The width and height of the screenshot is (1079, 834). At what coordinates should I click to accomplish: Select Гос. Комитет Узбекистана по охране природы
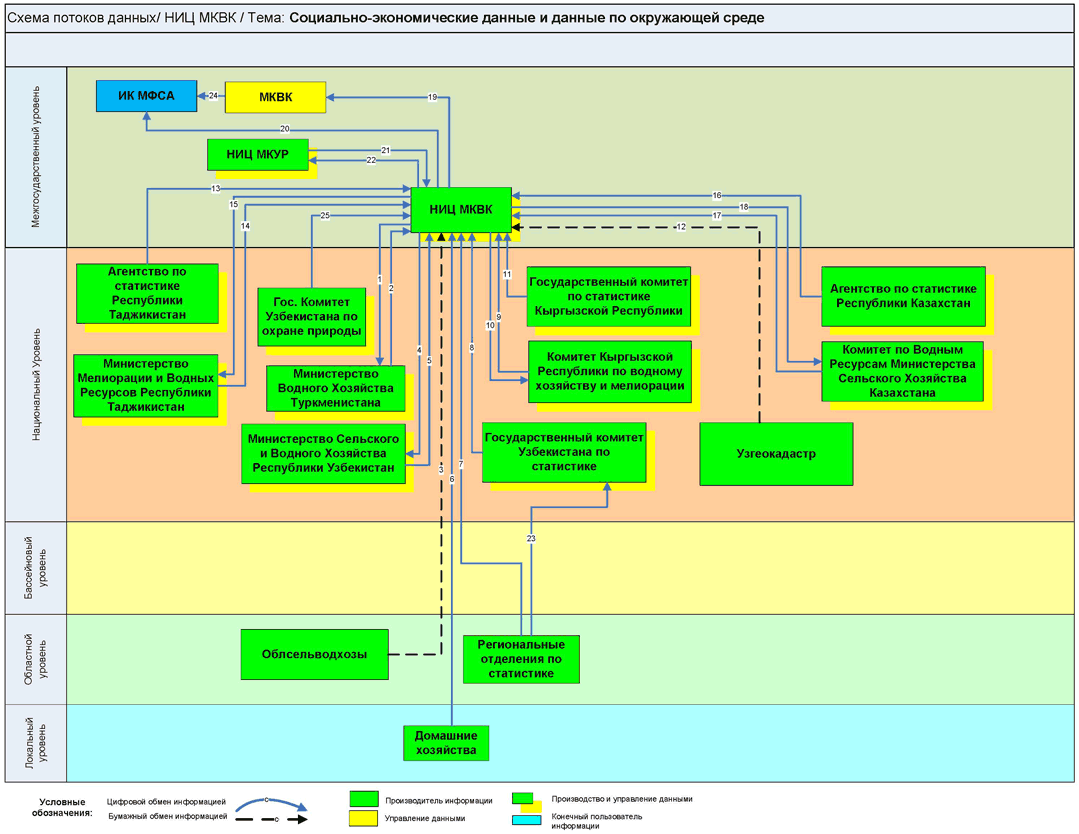[x=310, y=318]
